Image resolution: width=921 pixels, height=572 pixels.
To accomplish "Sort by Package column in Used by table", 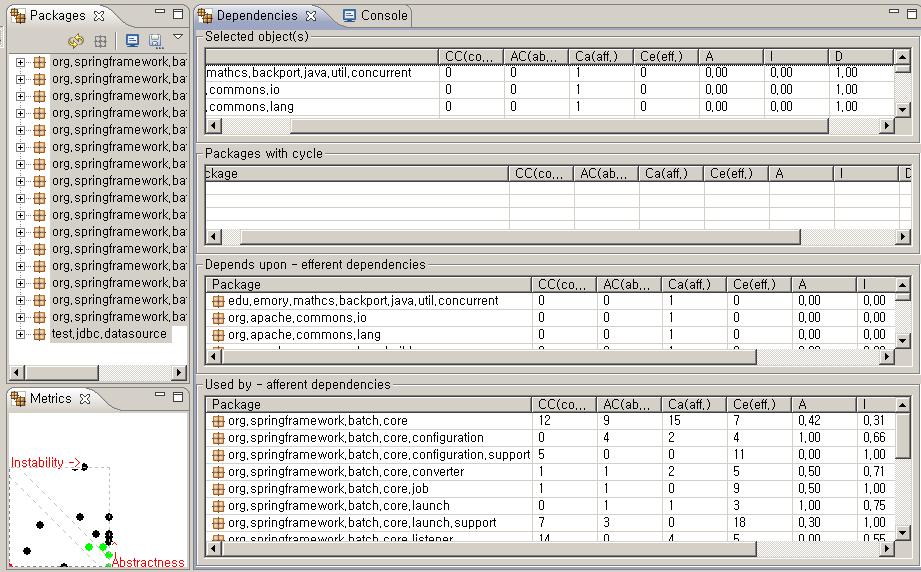I will click(x=368, y=405).
